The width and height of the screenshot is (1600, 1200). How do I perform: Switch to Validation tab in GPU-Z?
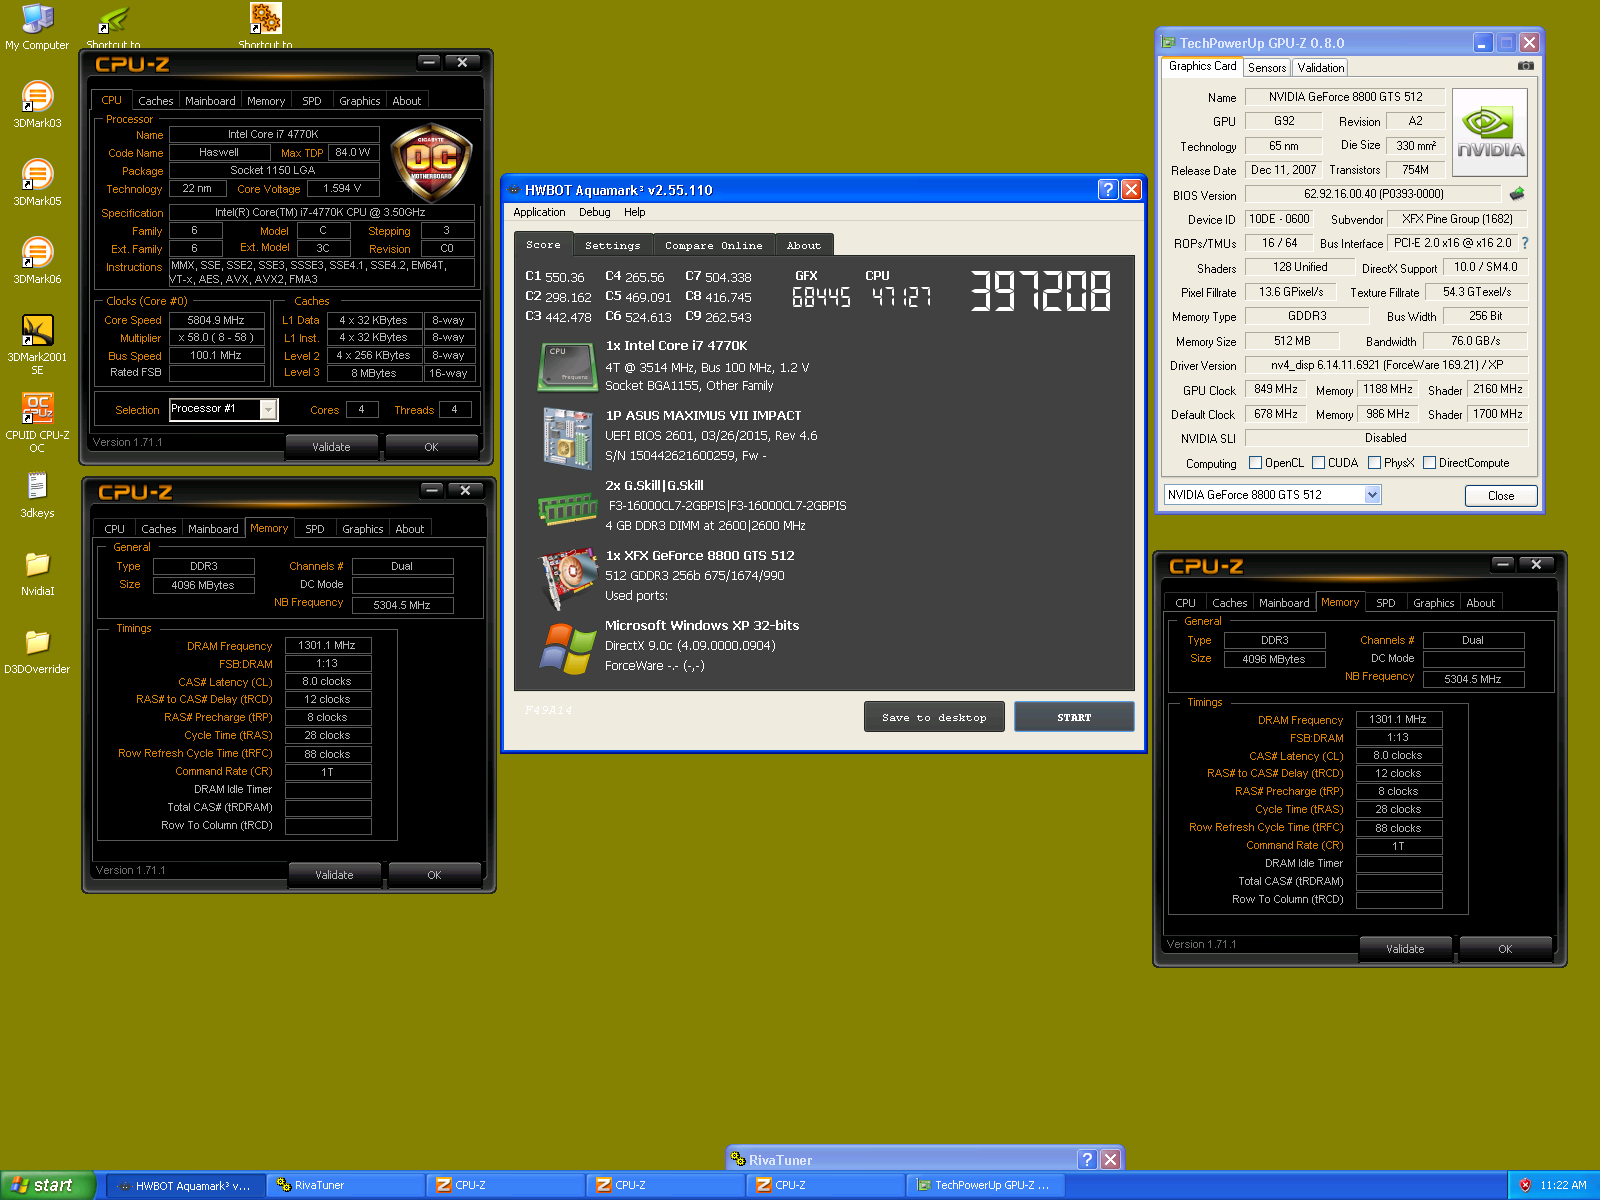[1320, 68]
